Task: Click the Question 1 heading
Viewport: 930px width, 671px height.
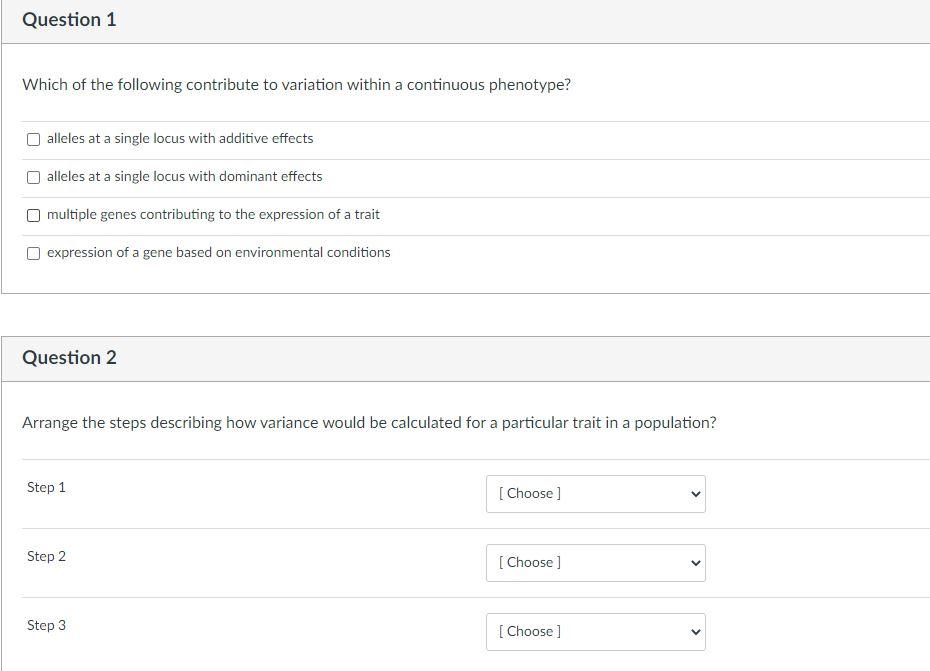Action: tap(69, 20)
